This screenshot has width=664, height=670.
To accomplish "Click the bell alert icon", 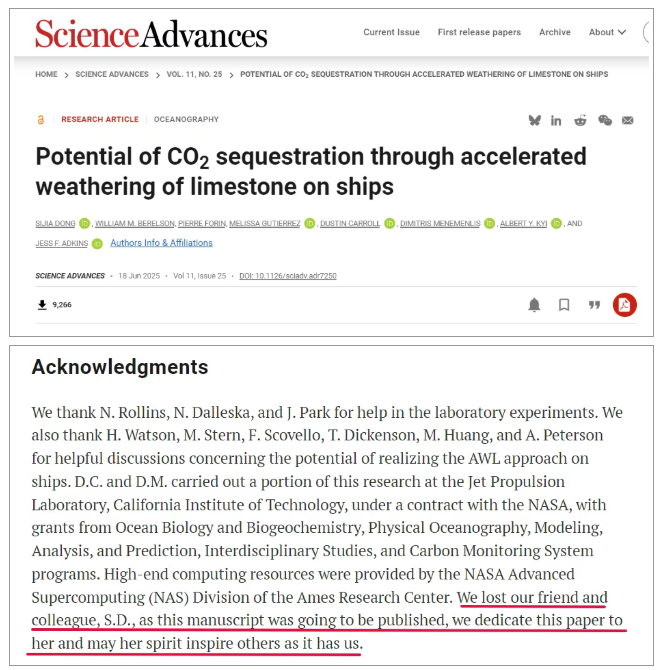I will pos(534,305).
